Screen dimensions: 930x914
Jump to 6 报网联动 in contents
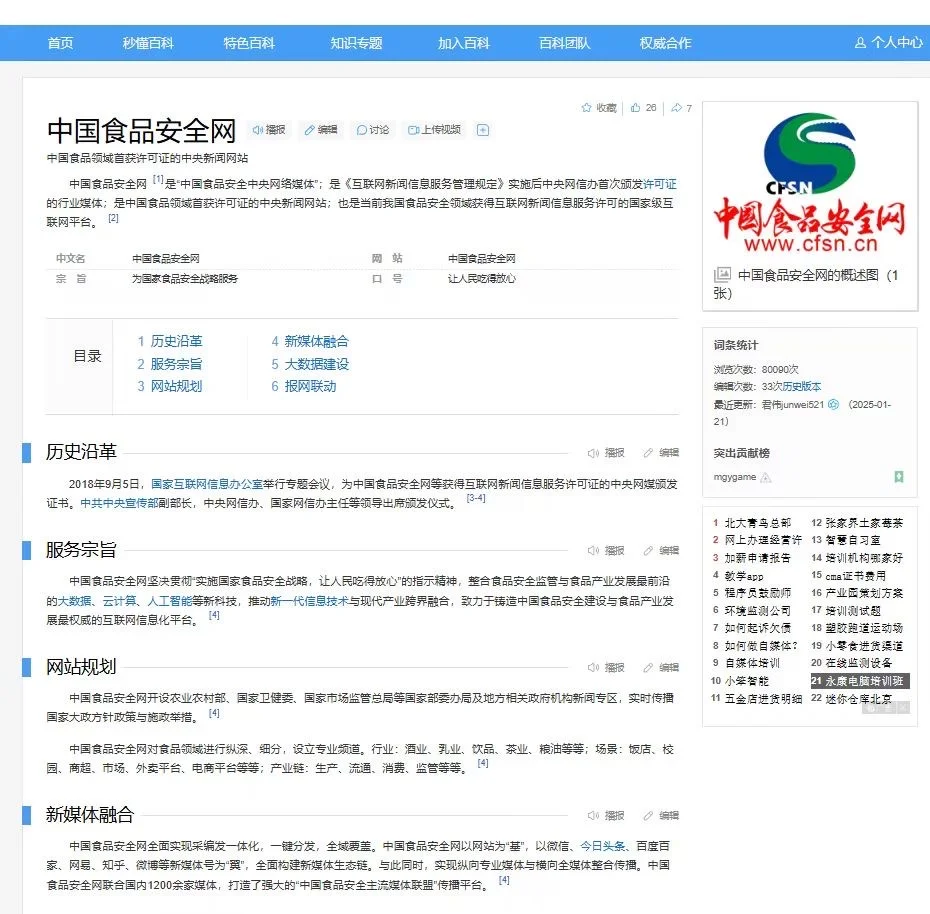click(304, 386)
